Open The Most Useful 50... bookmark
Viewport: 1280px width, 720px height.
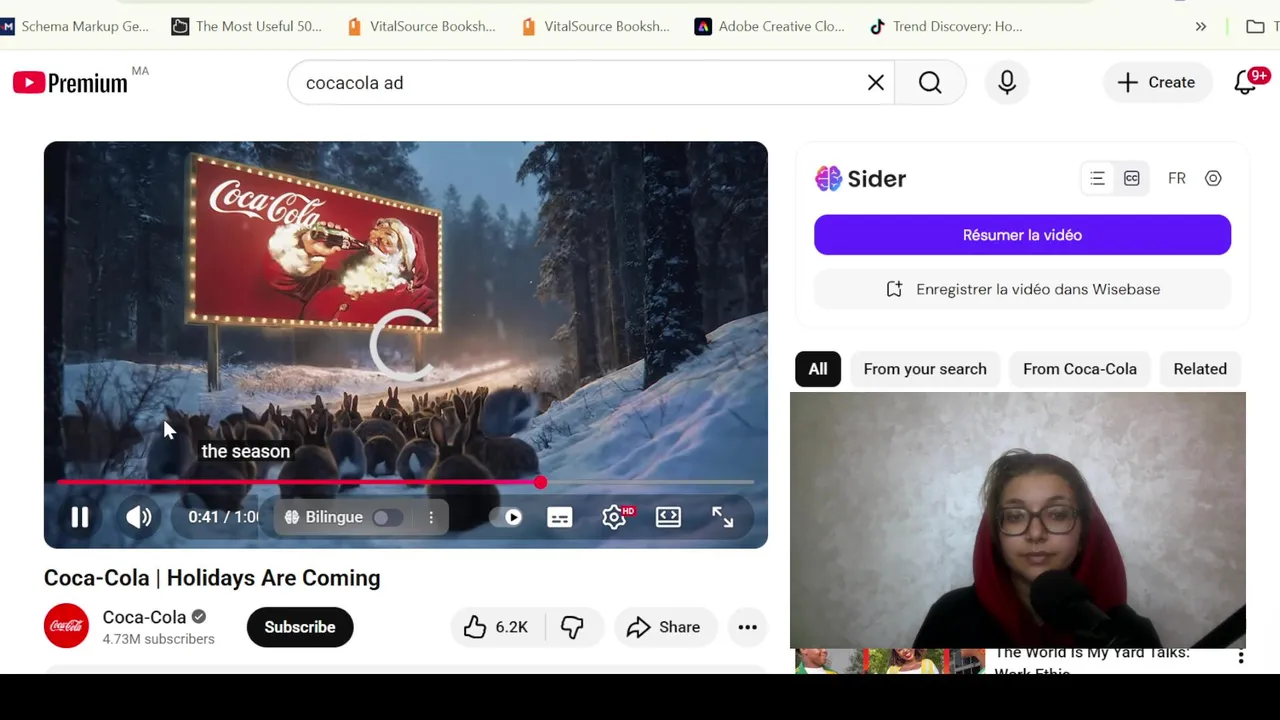pyautogui.click(x=247, y=26)
